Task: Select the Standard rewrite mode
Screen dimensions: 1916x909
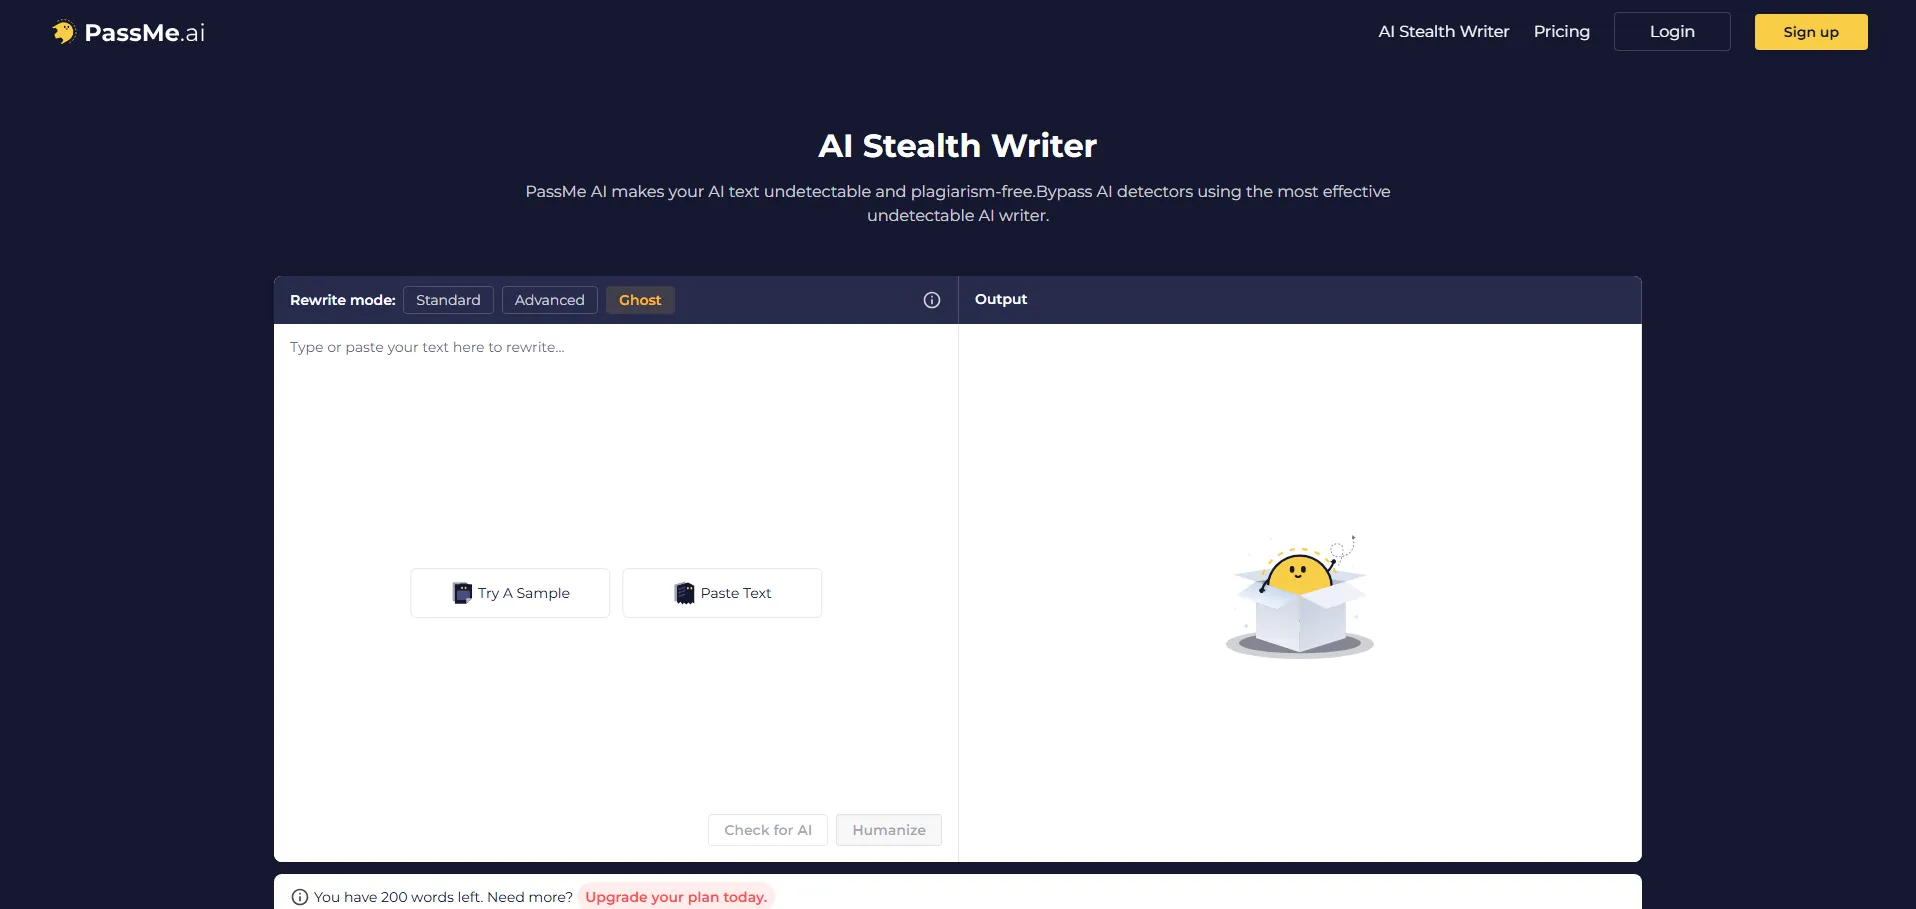Action: tap(448, 300)
